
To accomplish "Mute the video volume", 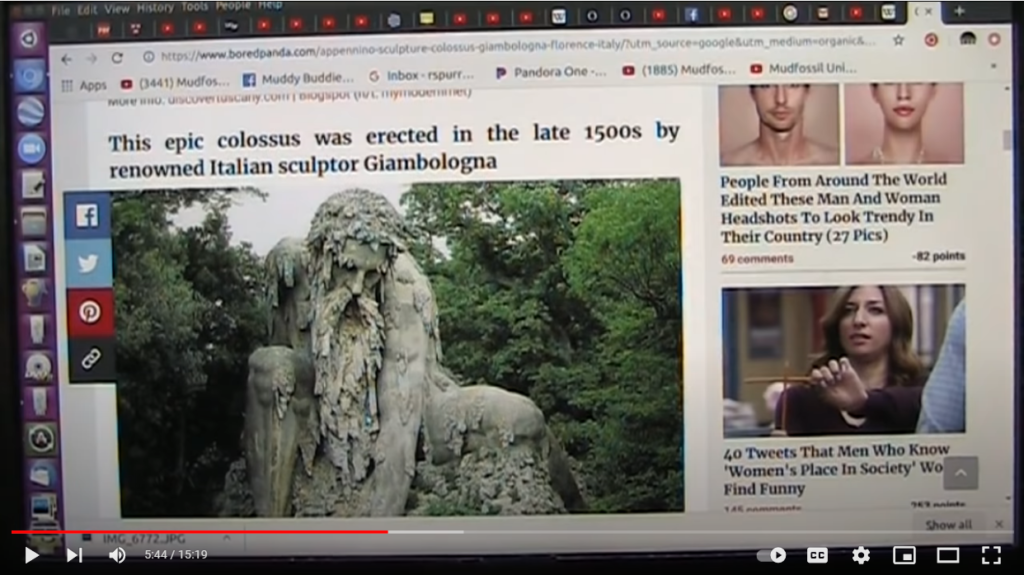I will 117,555.
